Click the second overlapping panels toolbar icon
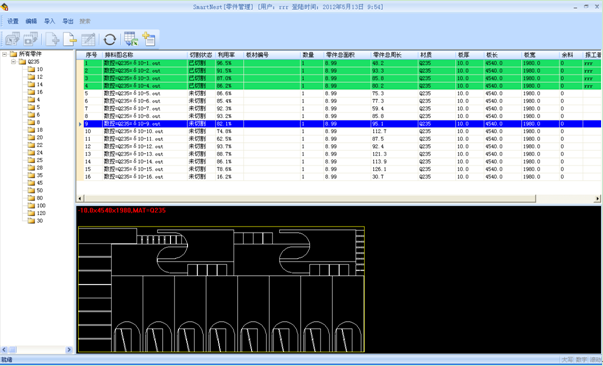 (x=30, y=39)
